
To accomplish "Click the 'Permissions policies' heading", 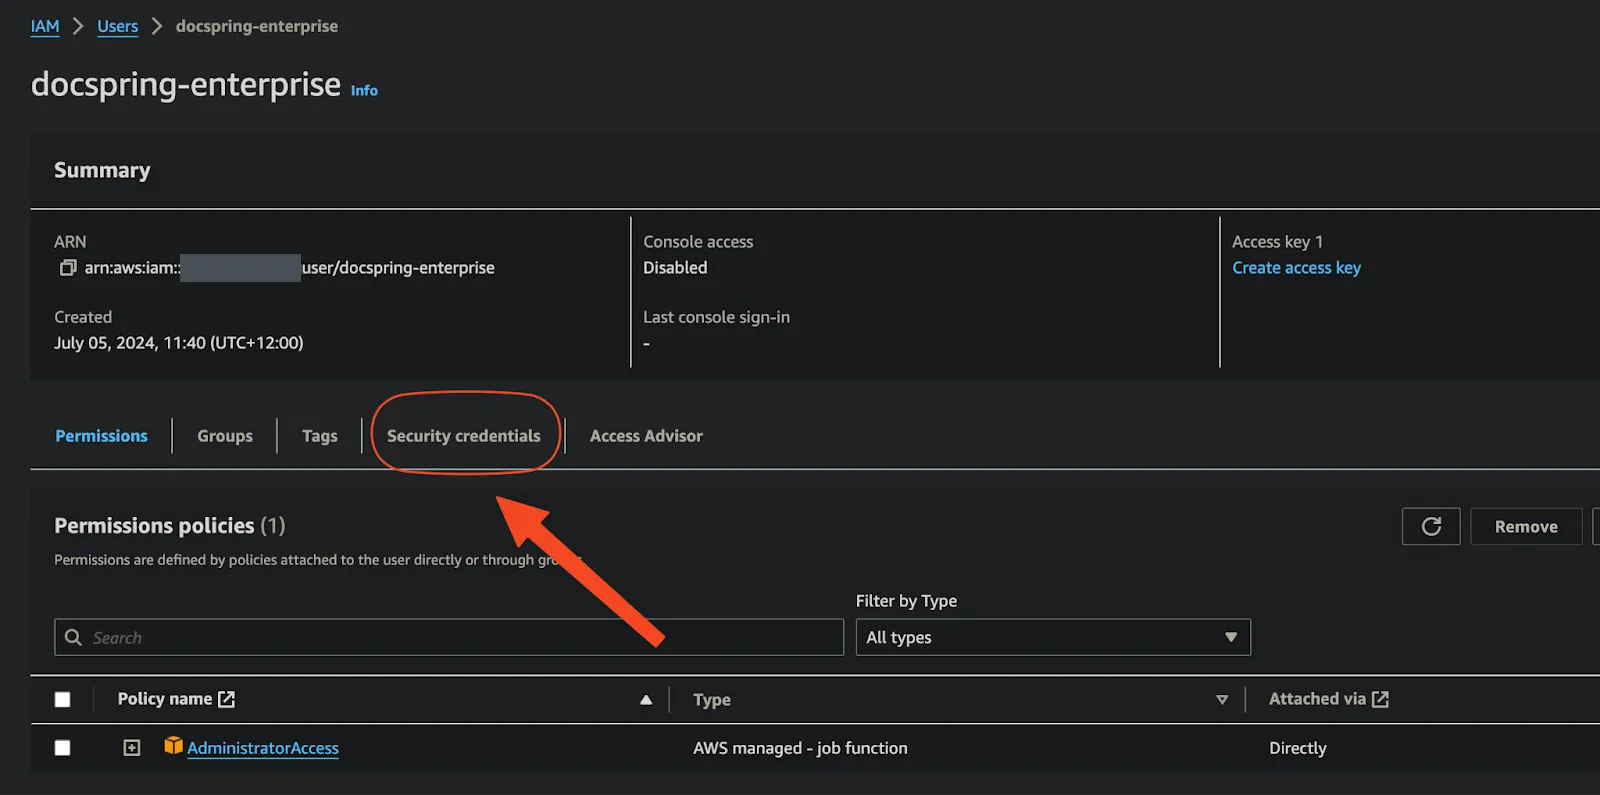I will pyautogui.click(x=154, y=526).
